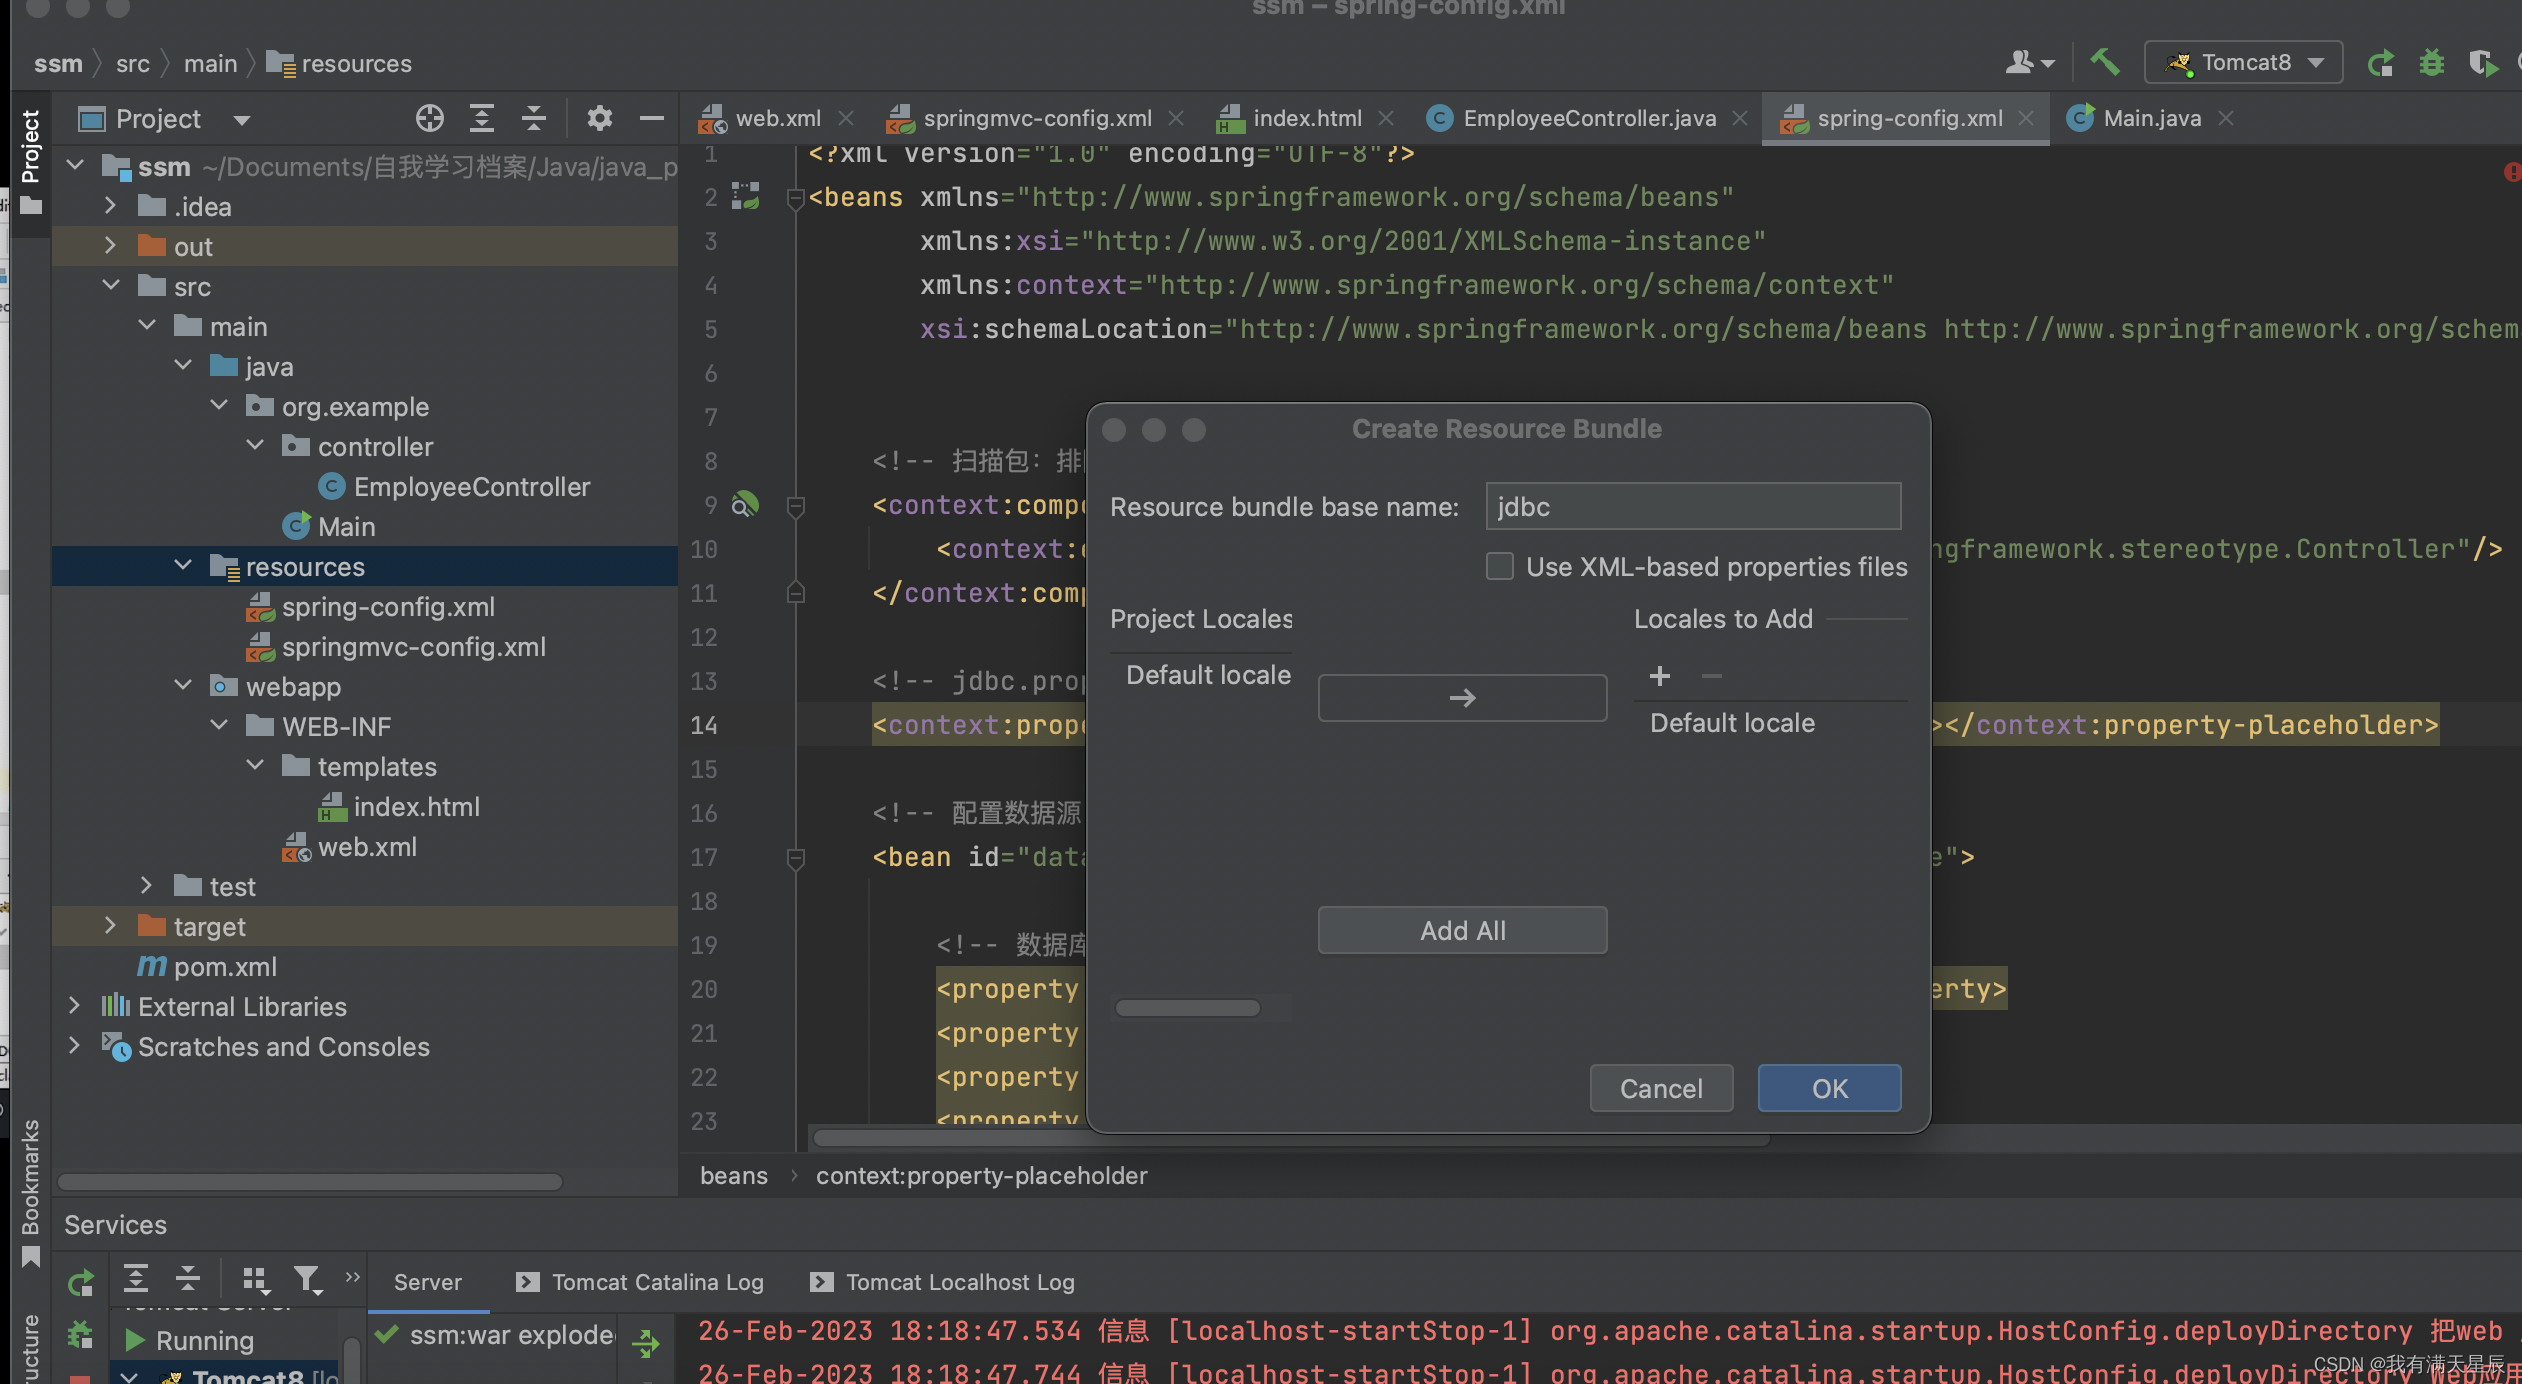
Task: Open the Tomcat Catalina Log tab
Action: 657,1282
